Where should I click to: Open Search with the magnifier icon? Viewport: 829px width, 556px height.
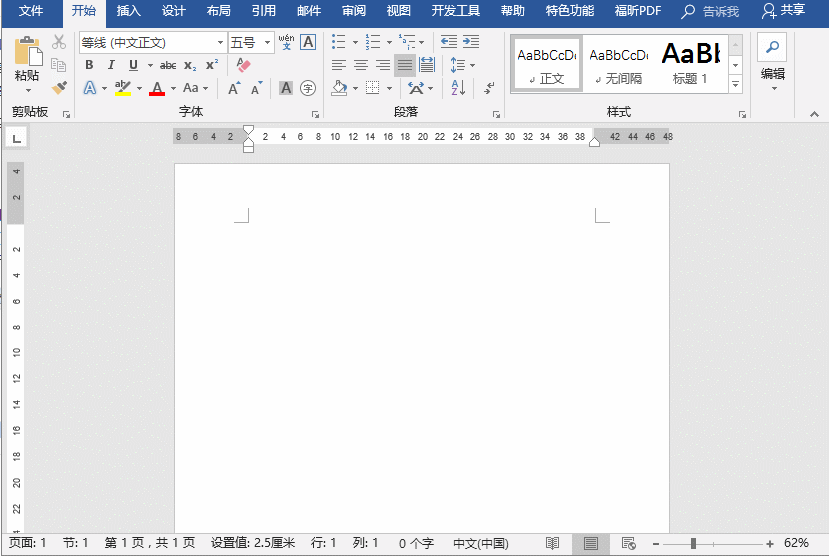point(772,46)
